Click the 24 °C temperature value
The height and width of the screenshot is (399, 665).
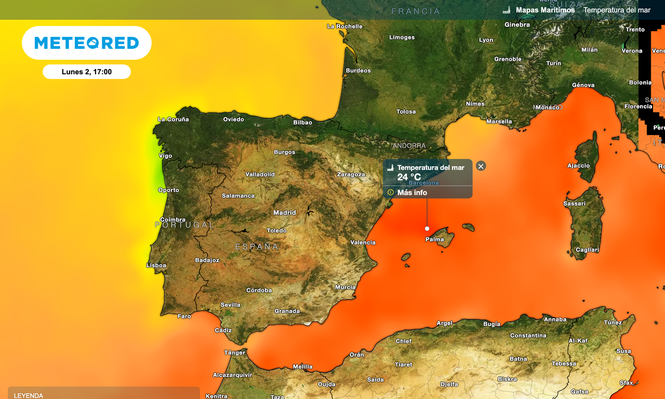tap(409, 177)
